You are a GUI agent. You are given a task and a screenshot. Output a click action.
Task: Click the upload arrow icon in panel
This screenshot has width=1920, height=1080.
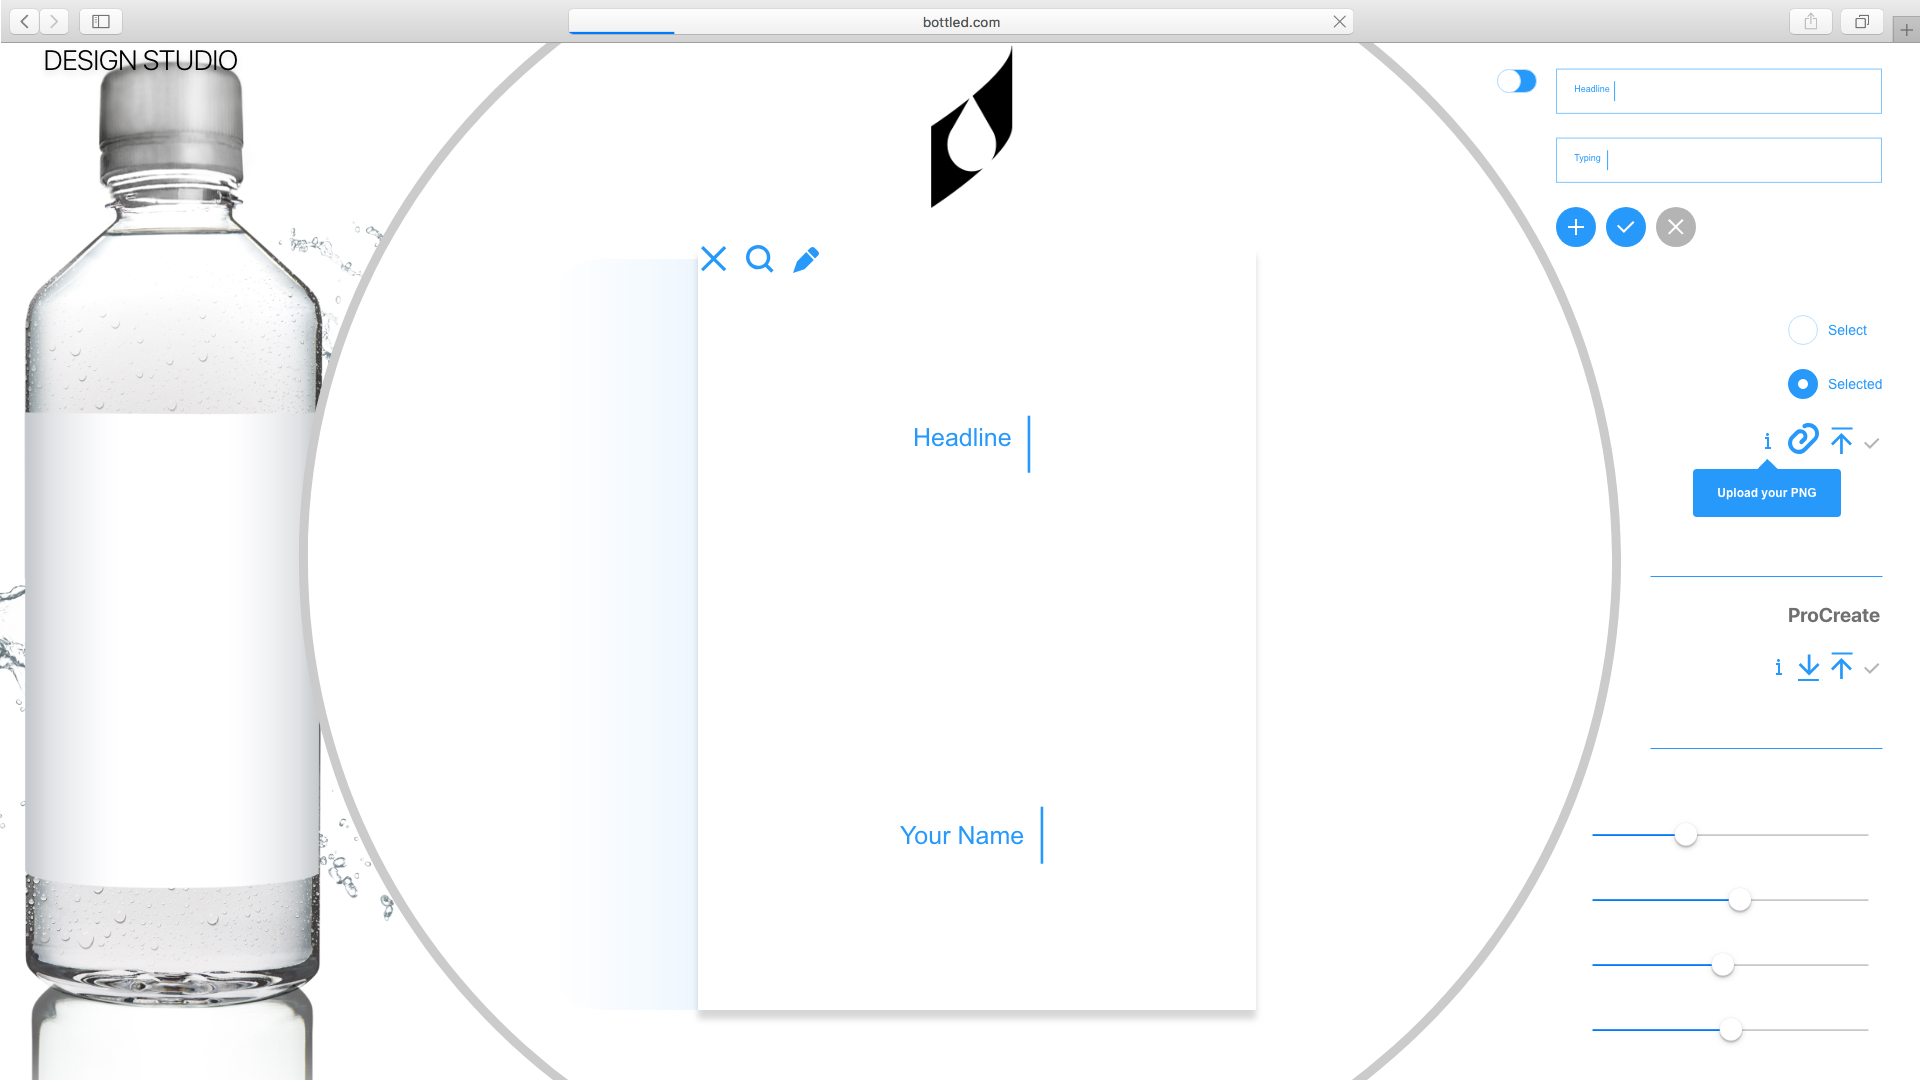[x=1841, y=439]
